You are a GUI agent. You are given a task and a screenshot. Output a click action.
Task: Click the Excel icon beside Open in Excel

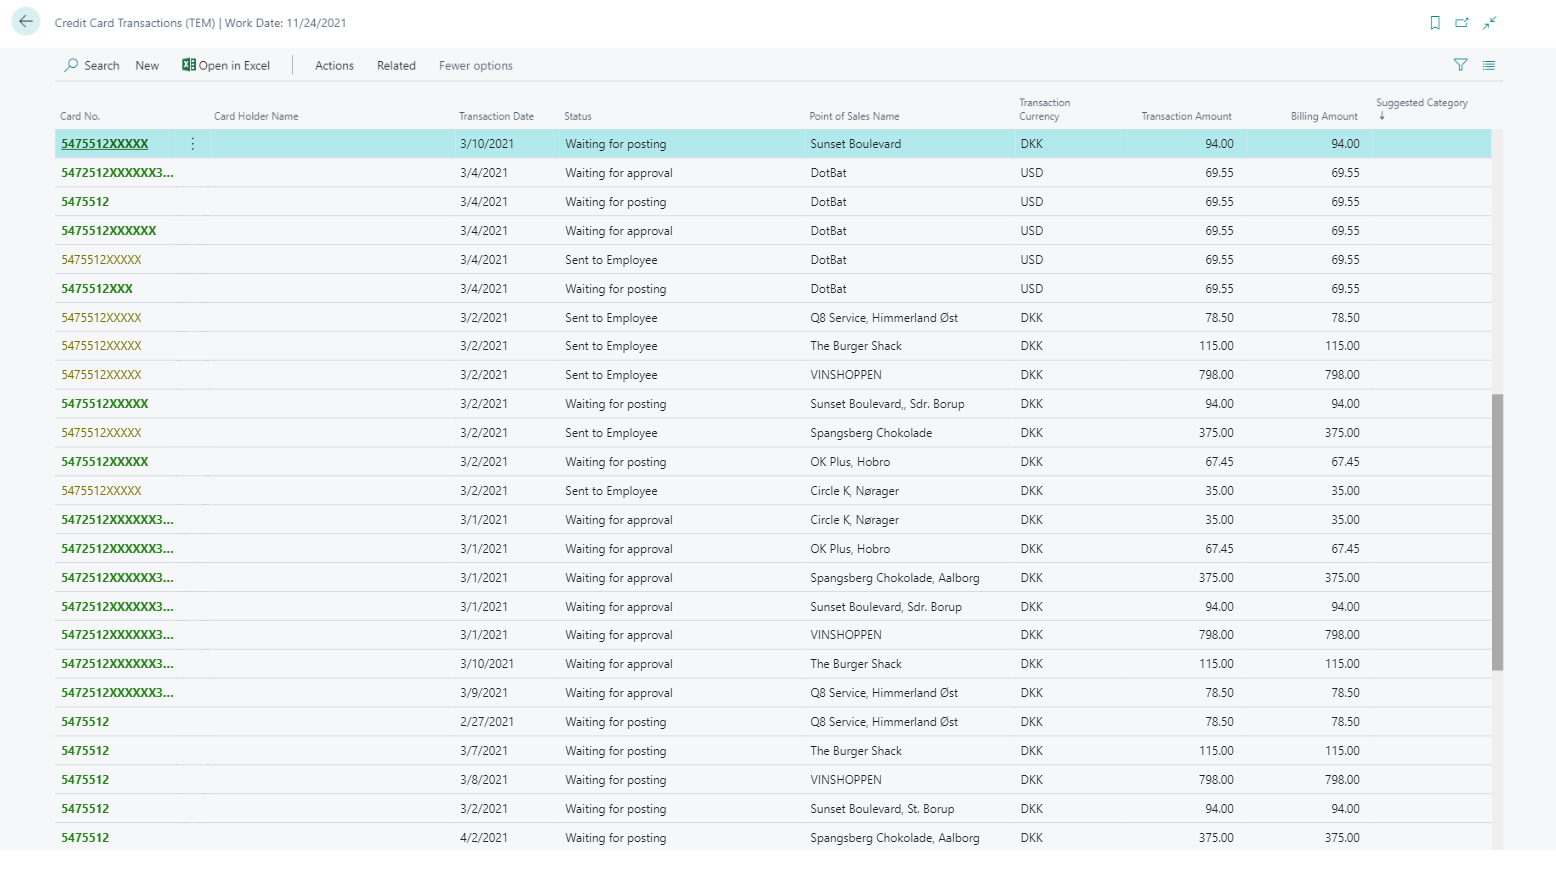[188, 65]
